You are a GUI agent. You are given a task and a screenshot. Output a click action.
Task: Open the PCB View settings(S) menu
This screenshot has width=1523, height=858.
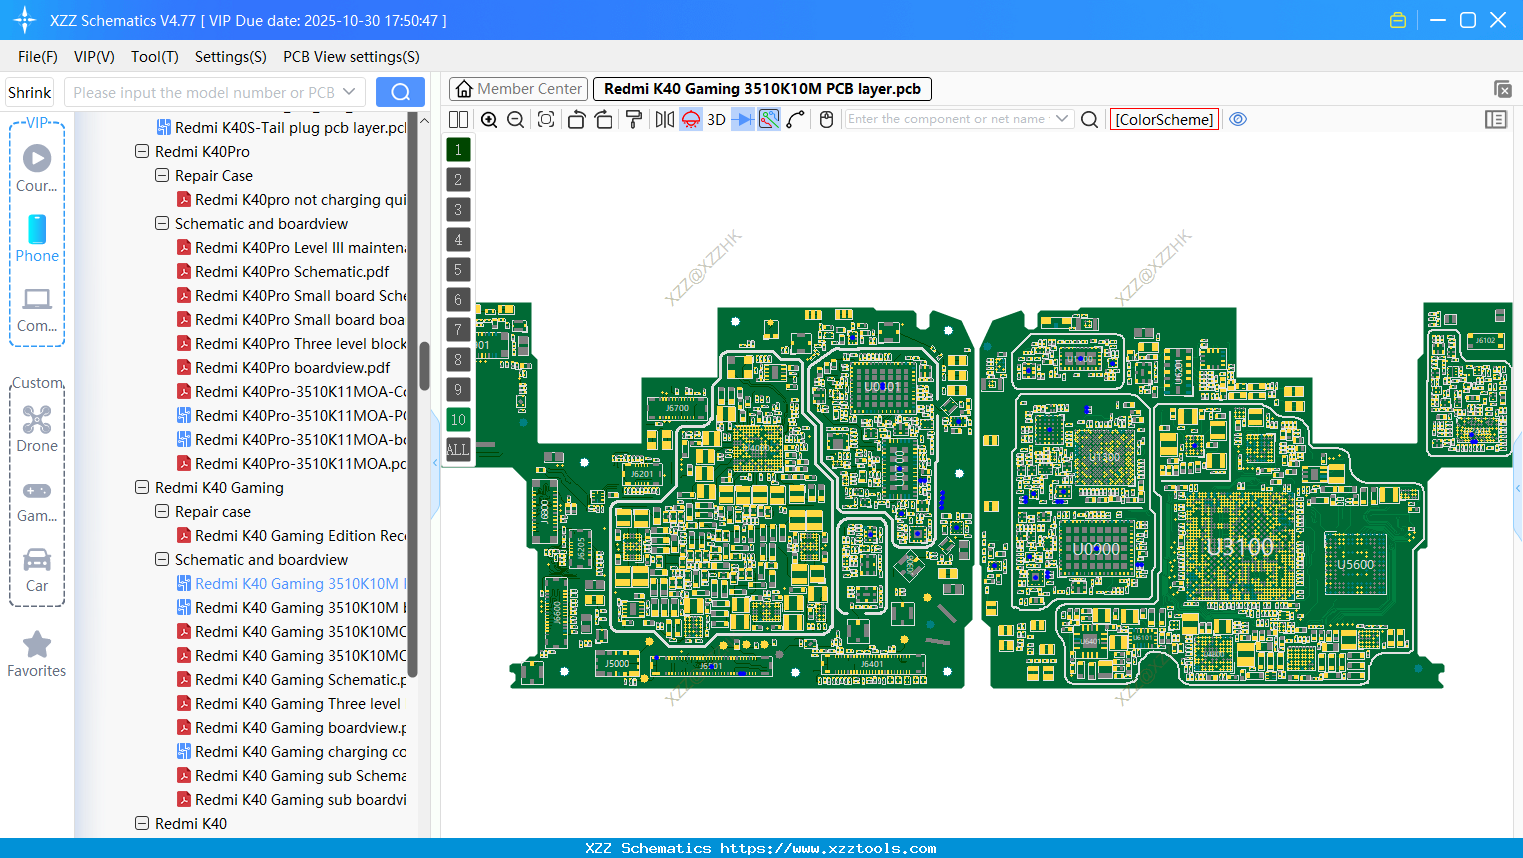click(x=350, y=57)
